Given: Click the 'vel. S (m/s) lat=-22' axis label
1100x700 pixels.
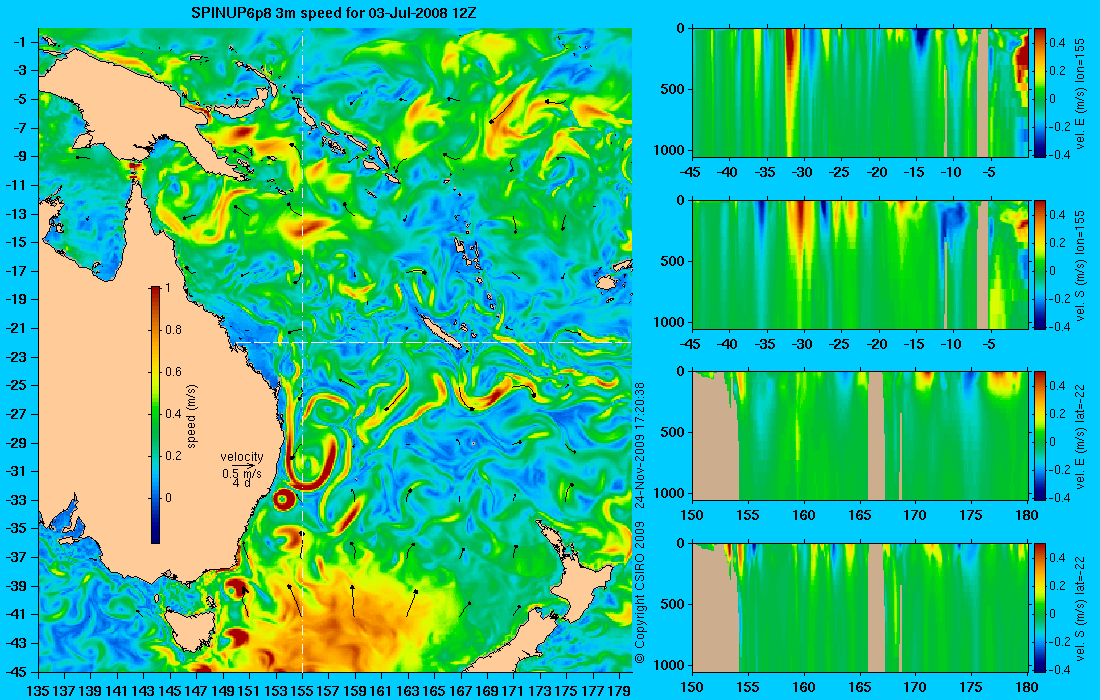Looking at the screenshot, I should click(1080, 607).
